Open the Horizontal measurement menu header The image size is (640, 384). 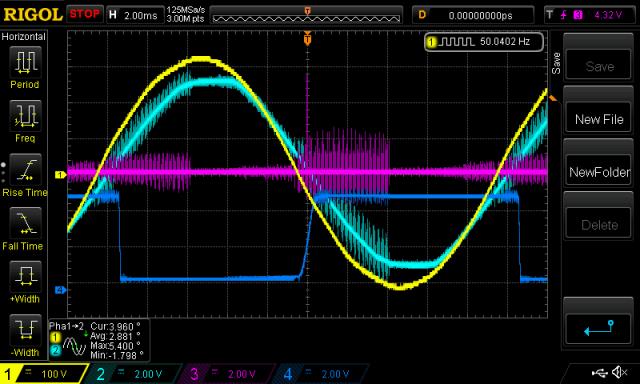[24, 37]
